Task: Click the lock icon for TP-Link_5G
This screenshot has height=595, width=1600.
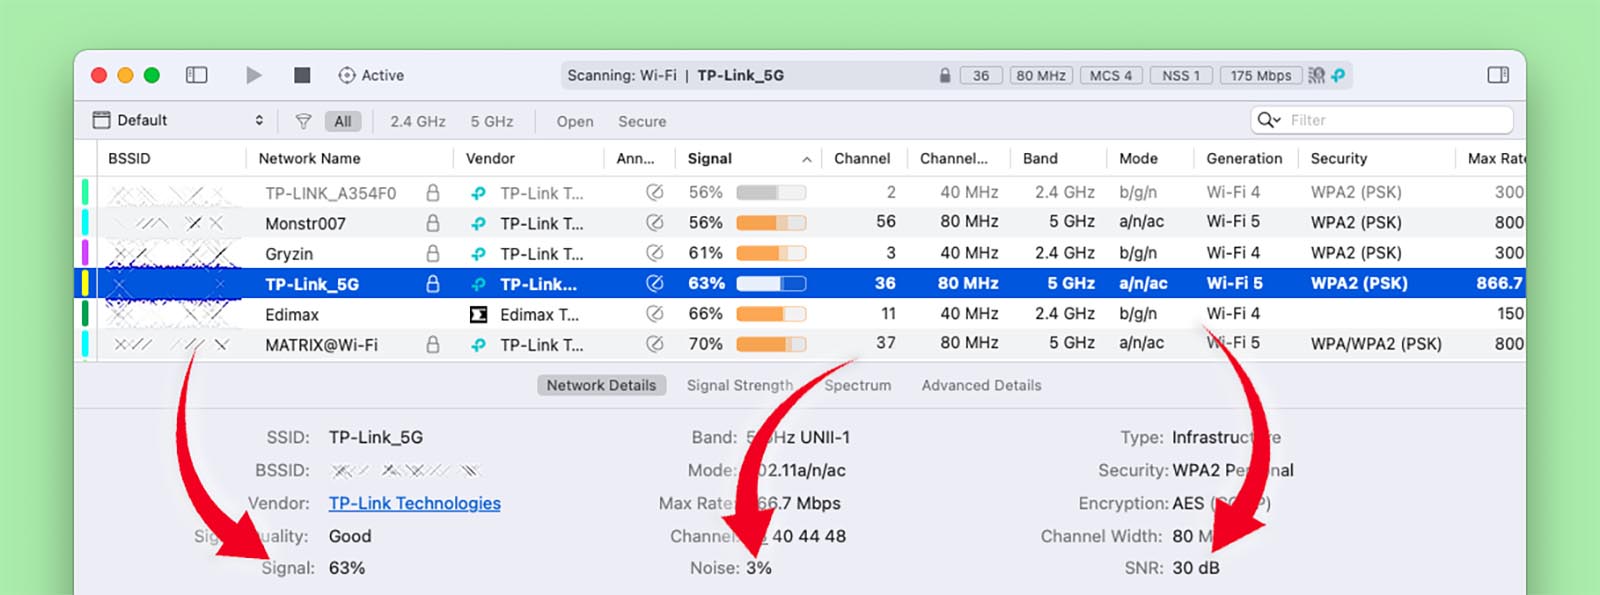Action: click(x=433, y=283)
